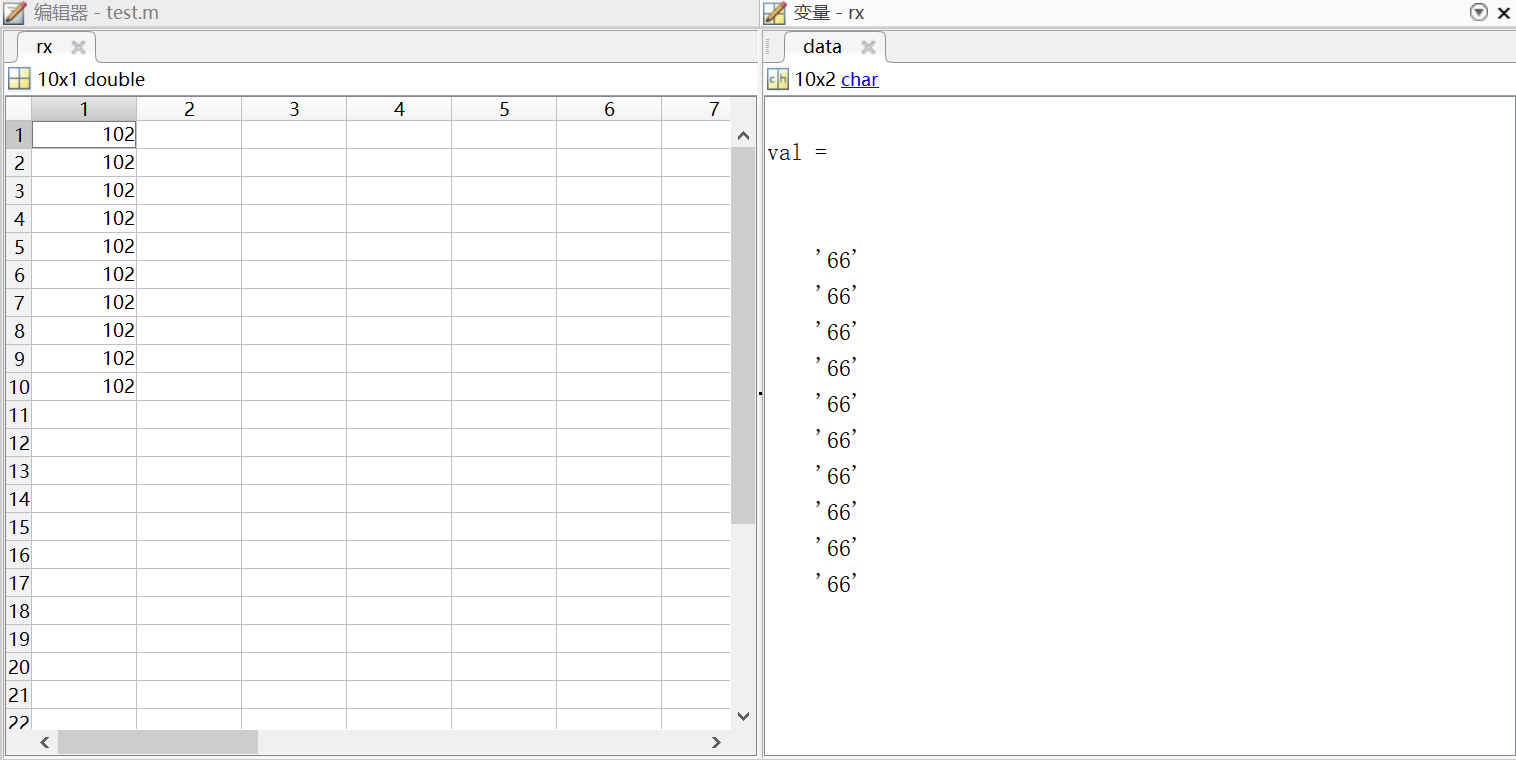1516x760 pixels.
Task: Select column header 3
Action: (x=294, y=109)
